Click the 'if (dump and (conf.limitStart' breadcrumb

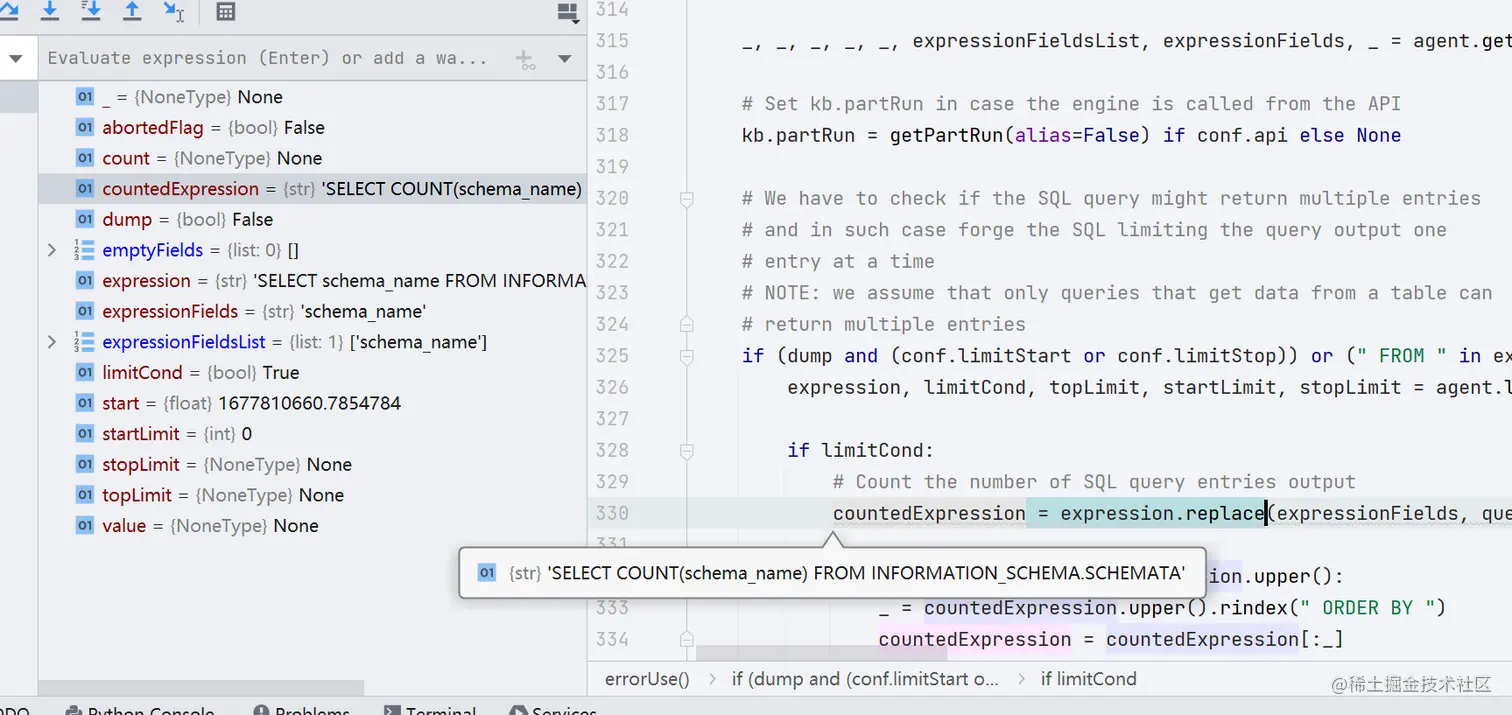[865, 679]
